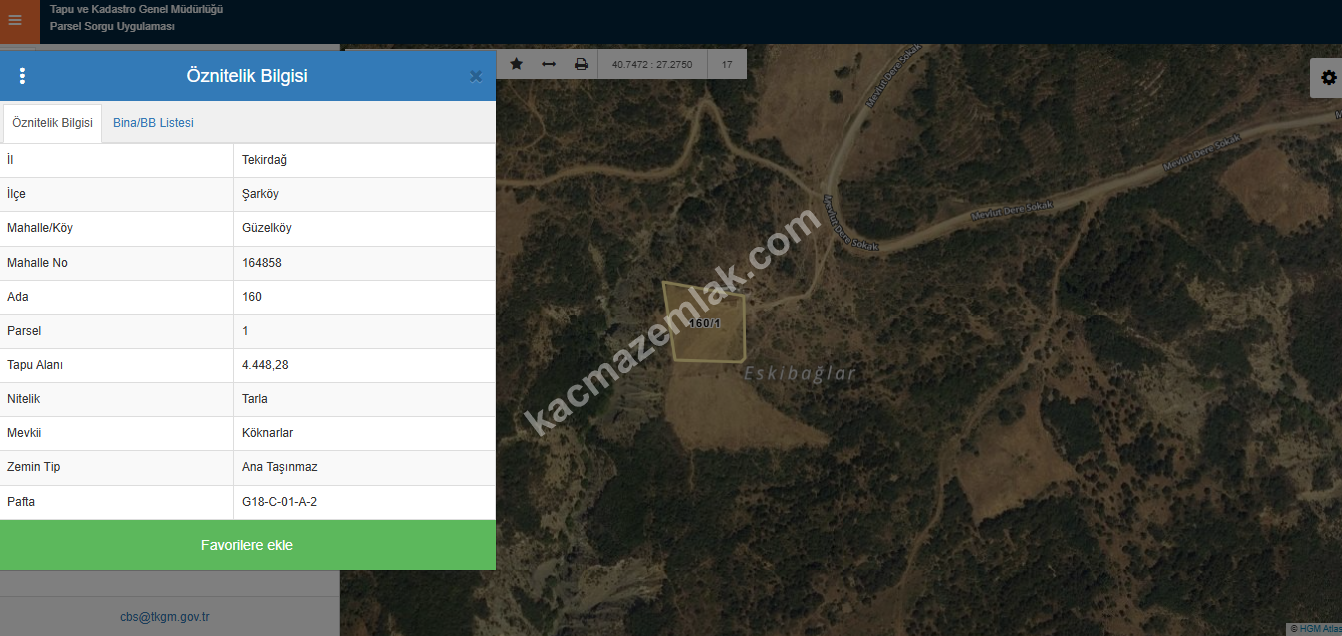The width and height of the screenshot is (1342, 636).
Task: Open the orange hamburger menu
Action: tap(15, 20)
